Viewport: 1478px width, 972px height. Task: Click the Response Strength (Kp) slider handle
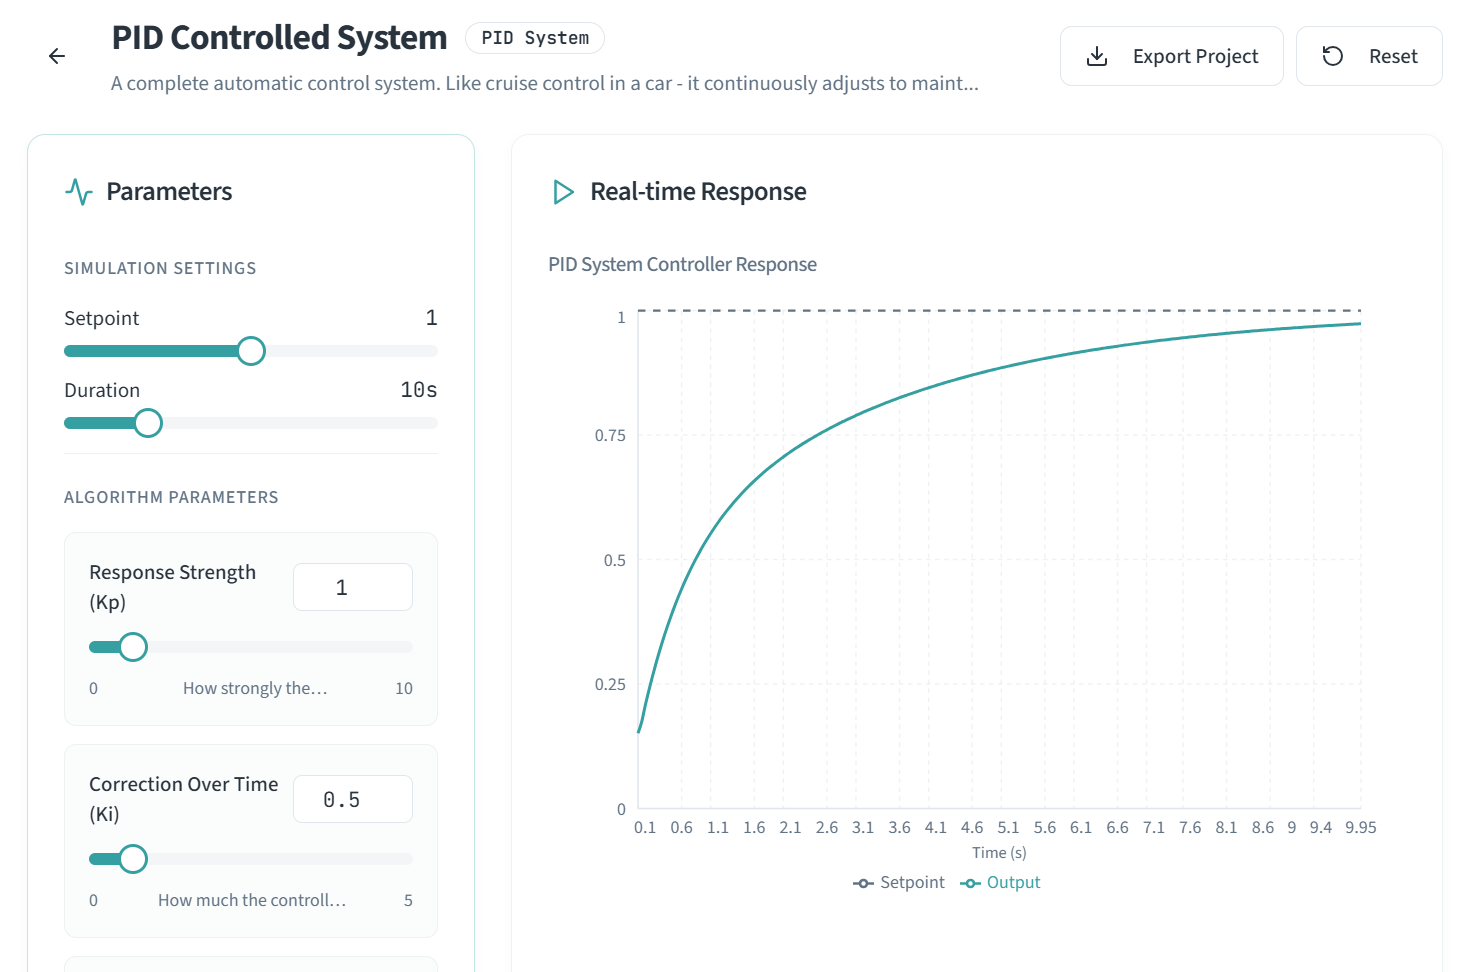133,647
